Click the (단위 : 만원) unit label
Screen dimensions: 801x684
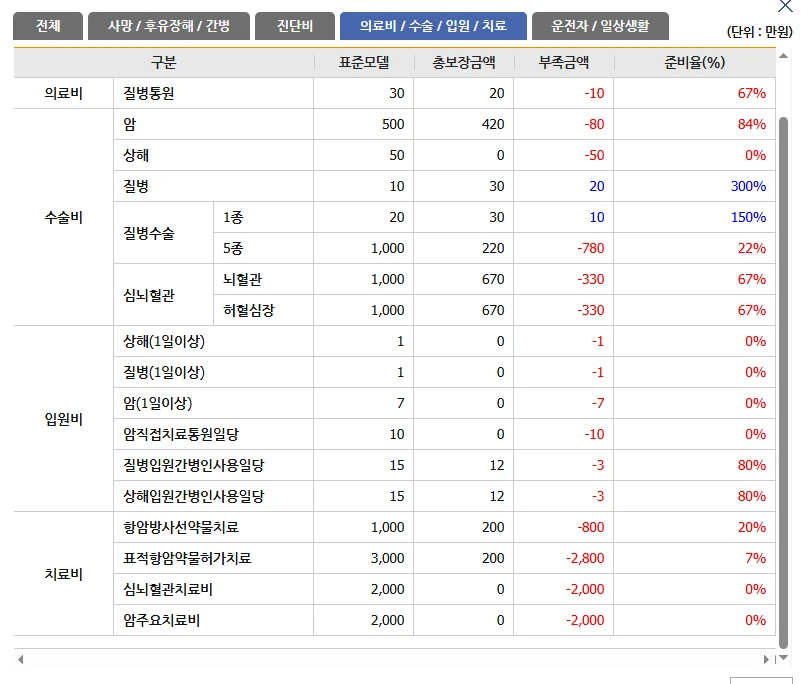click(760, 32)
